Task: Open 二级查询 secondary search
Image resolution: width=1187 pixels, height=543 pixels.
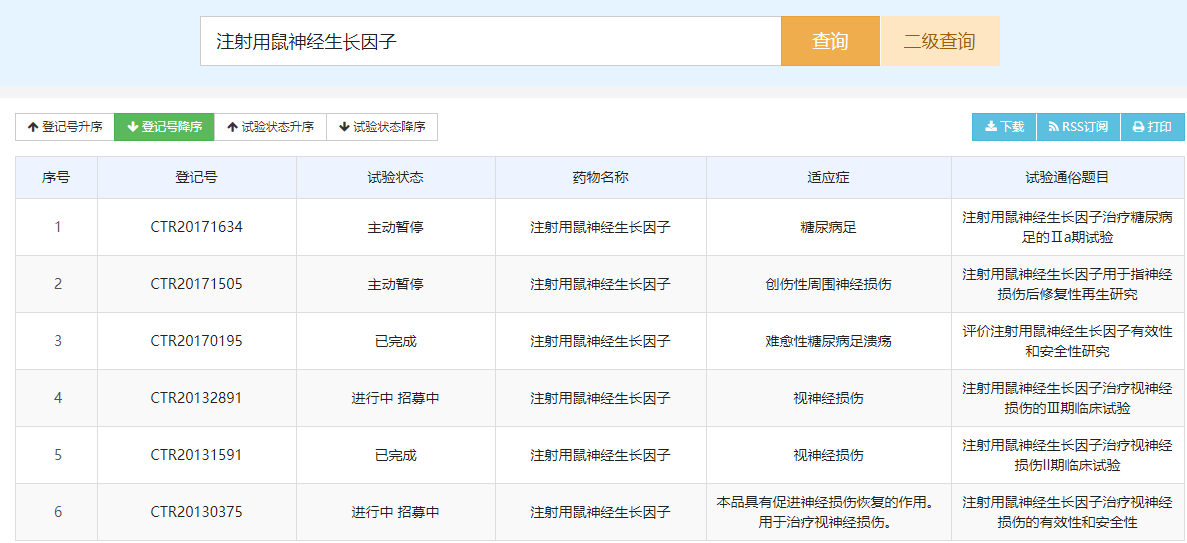Action: [939, 41]
